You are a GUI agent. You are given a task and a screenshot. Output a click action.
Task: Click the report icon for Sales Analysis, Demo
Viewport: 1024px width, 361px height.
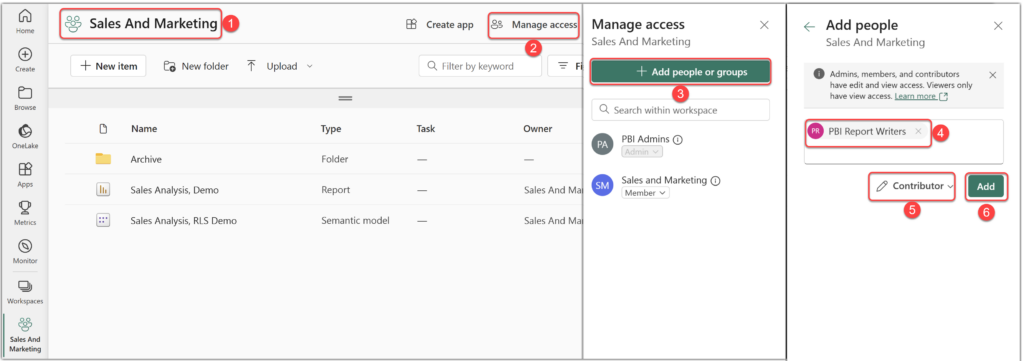pyautogui.click(x=103, y=190)
